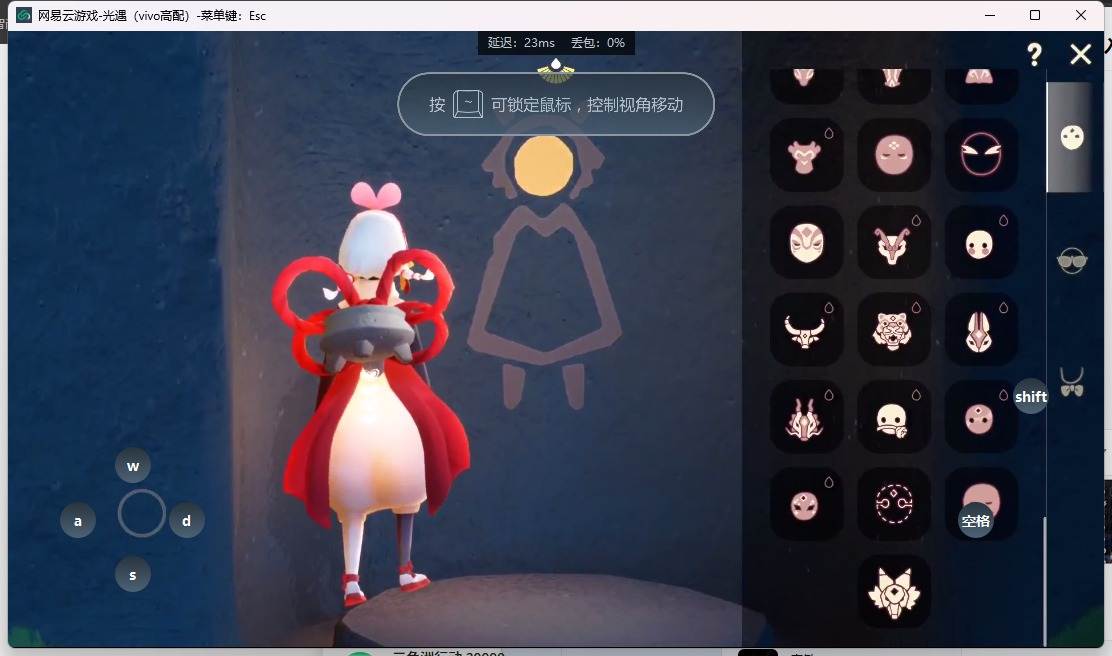Choose the sleepy round face mask
This screenshot has height=656, width=1112.
(894, 155)
